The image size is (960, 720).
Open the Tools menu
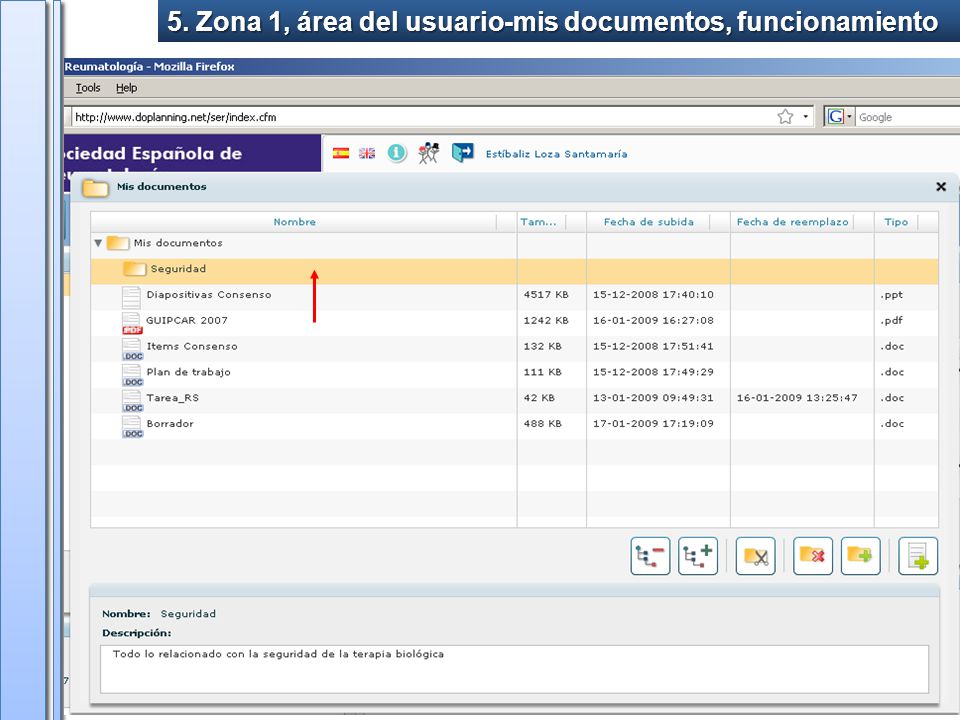(88, 88)
